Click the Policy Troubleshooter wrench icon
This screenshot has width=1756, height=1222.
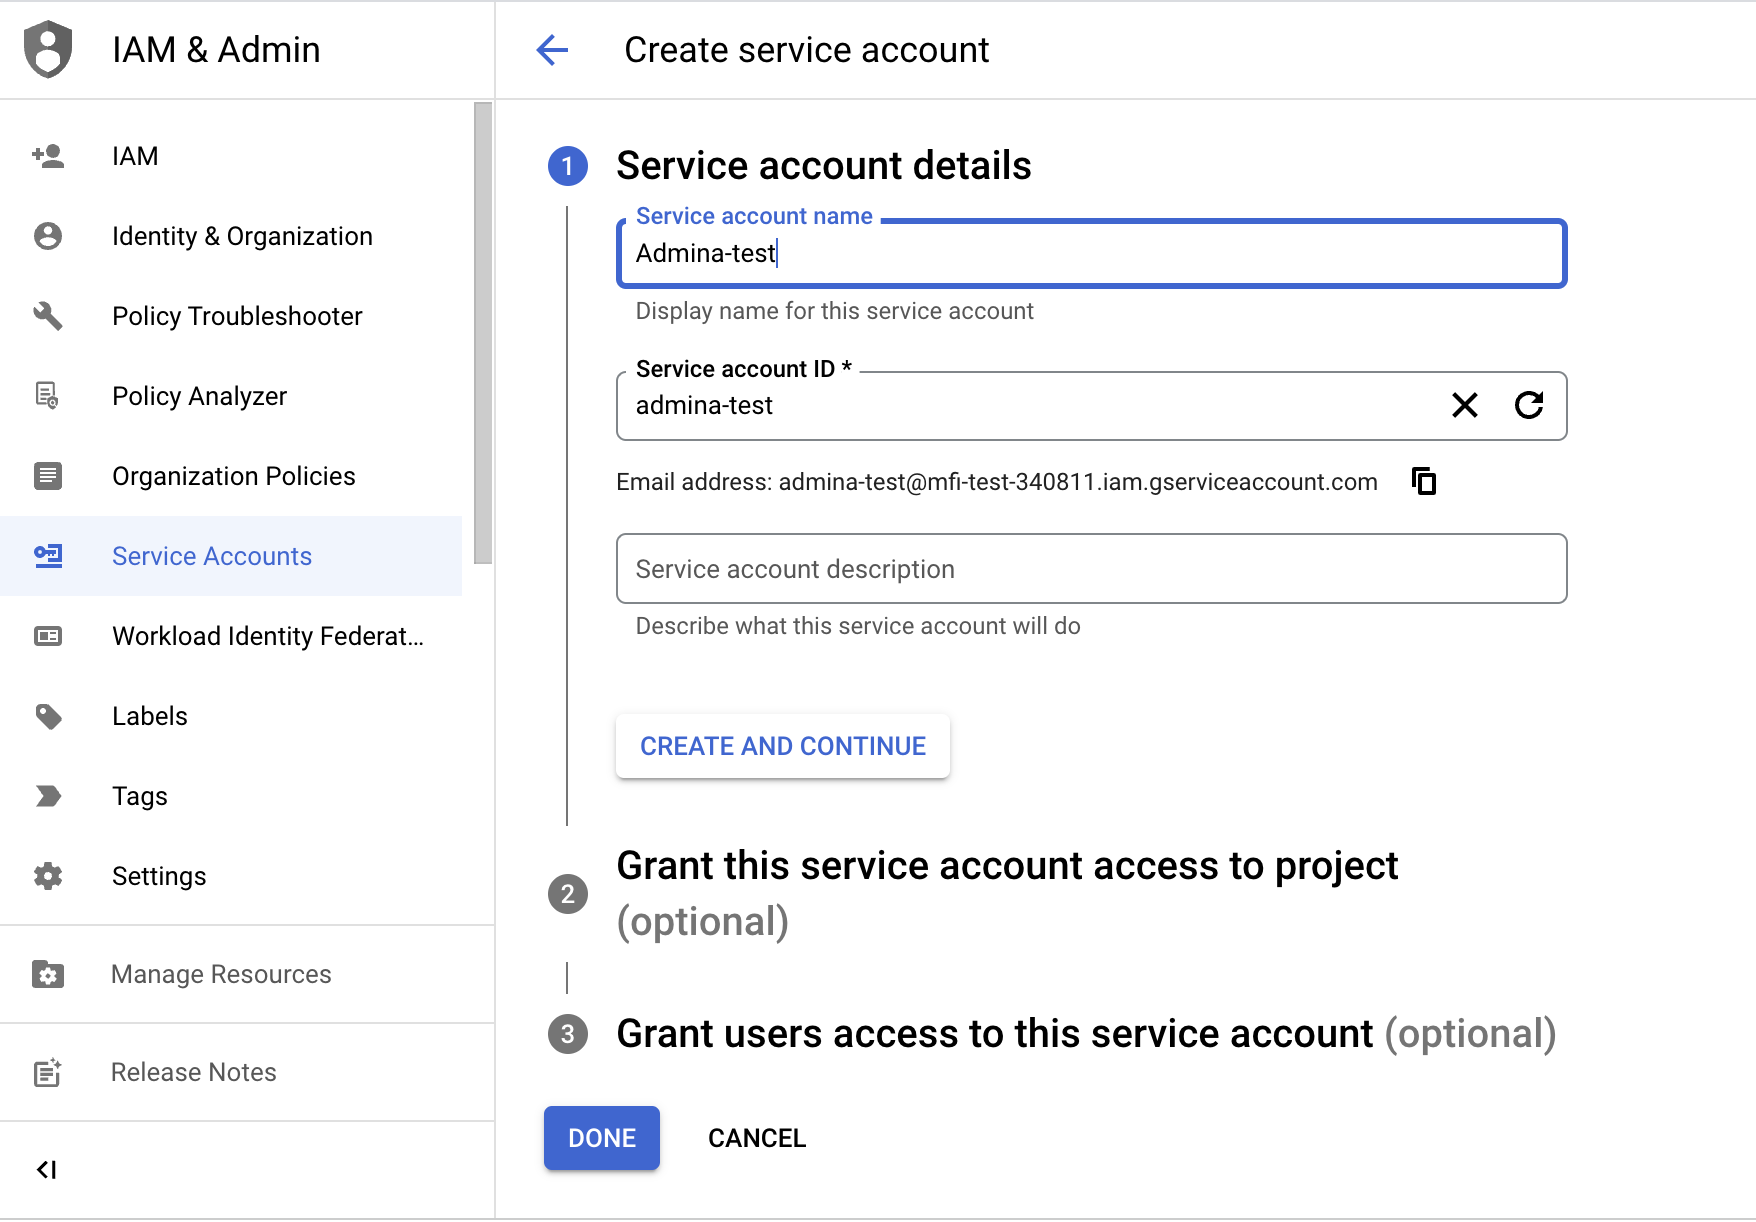click(48, 316)
